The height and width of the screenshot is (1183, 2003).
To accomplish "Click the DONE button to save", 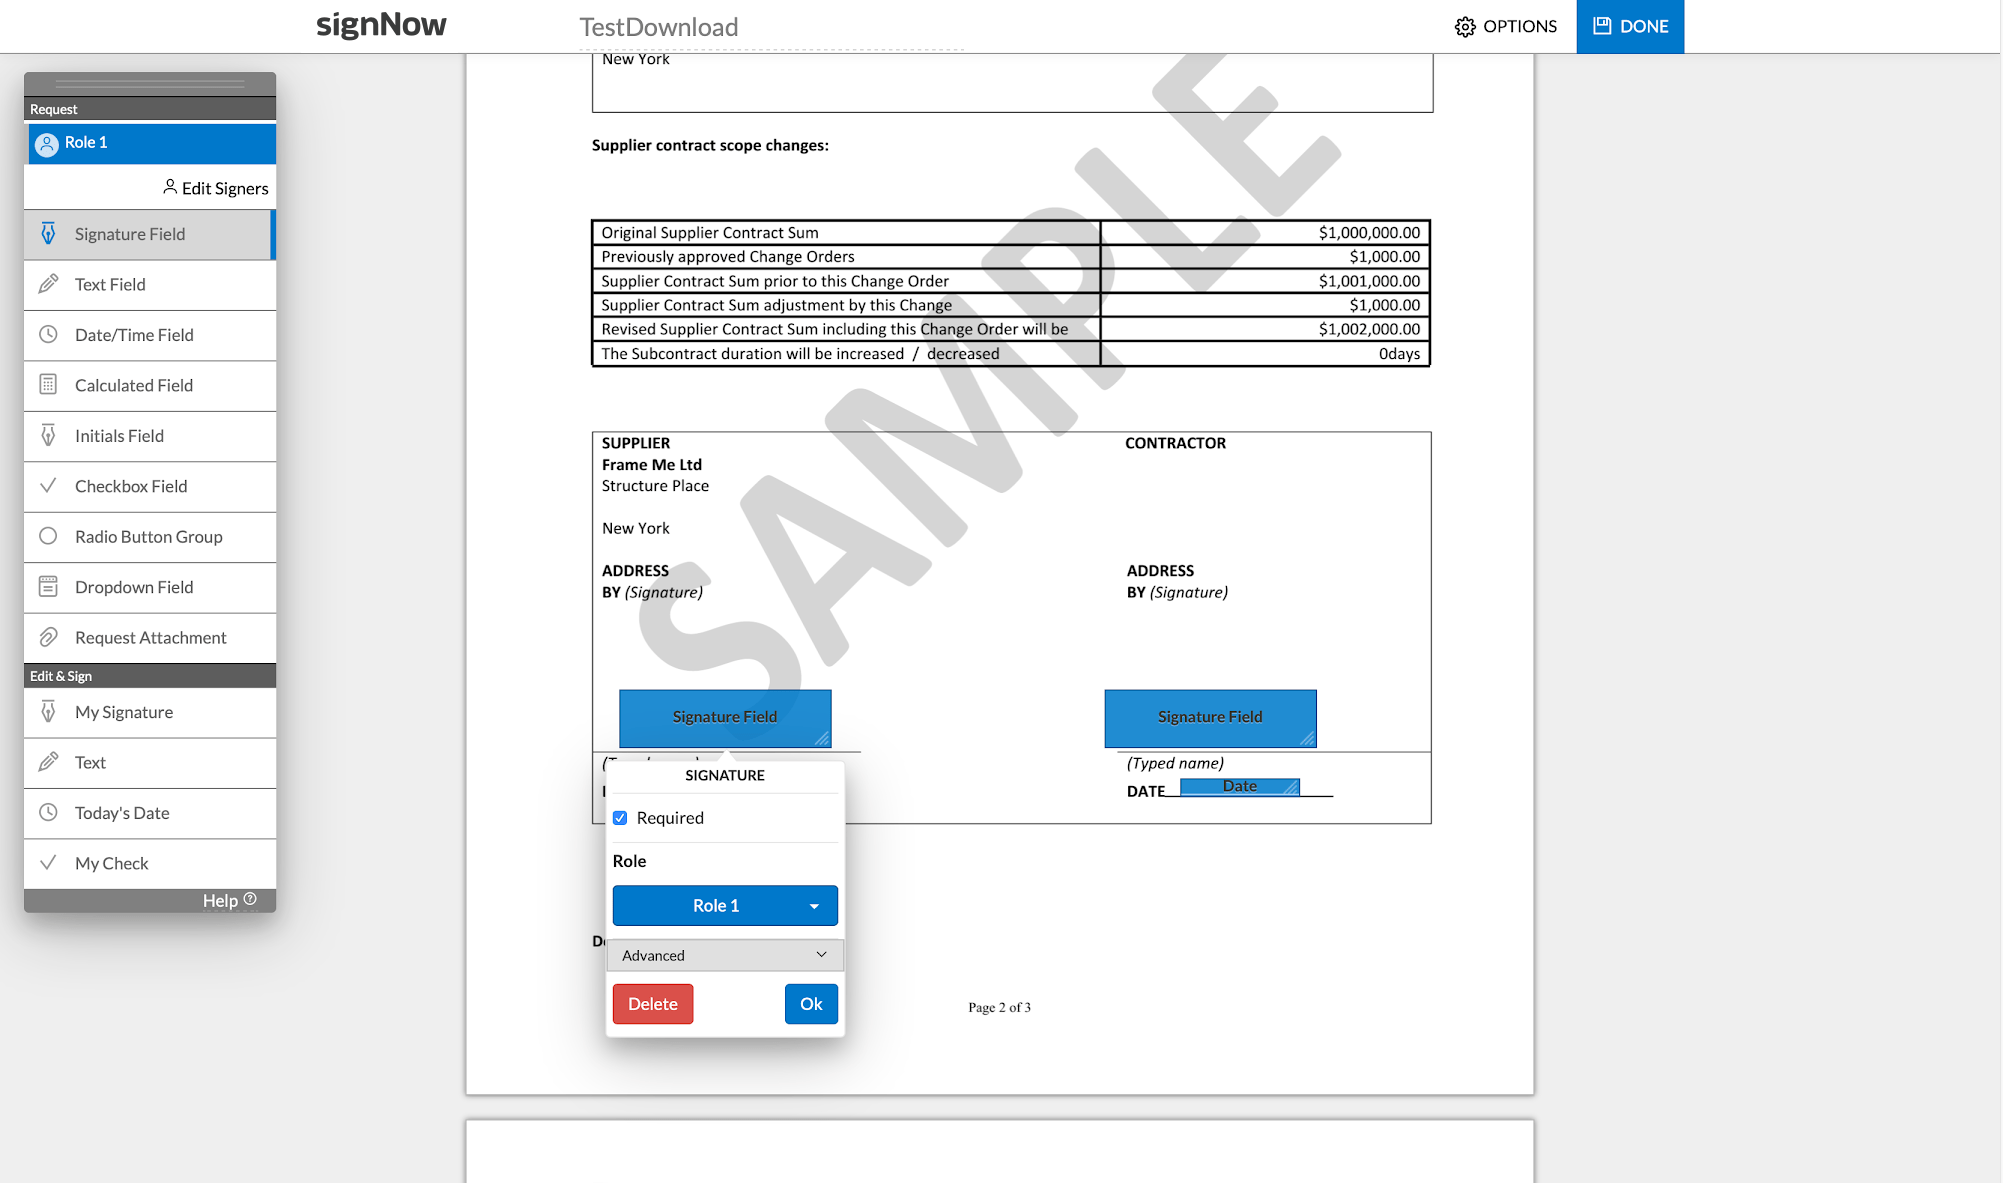I will click(1629, 25).
